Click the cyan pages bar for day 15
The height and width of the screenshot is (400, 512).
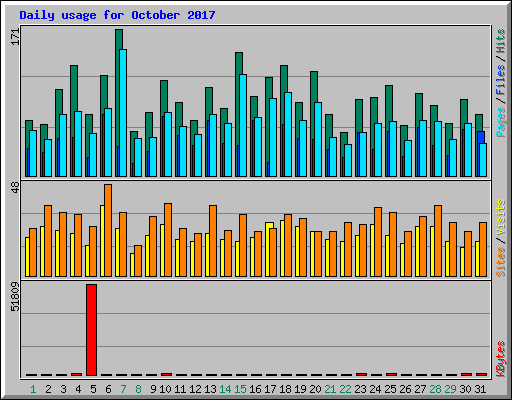243,125
